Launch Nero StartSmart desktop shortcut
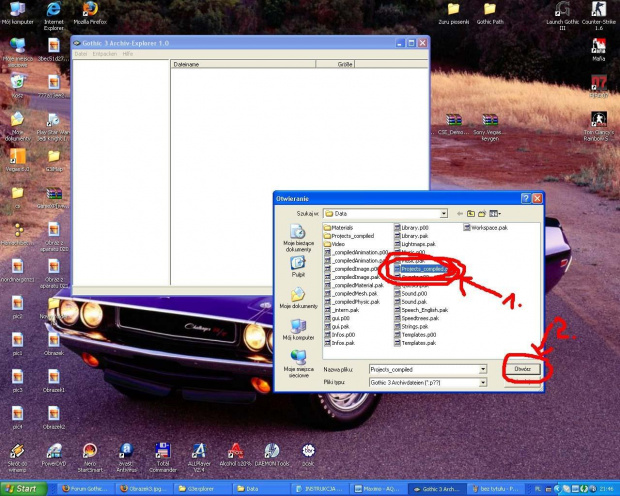This screenshot has height=496, width=620. tap(90, 457)
